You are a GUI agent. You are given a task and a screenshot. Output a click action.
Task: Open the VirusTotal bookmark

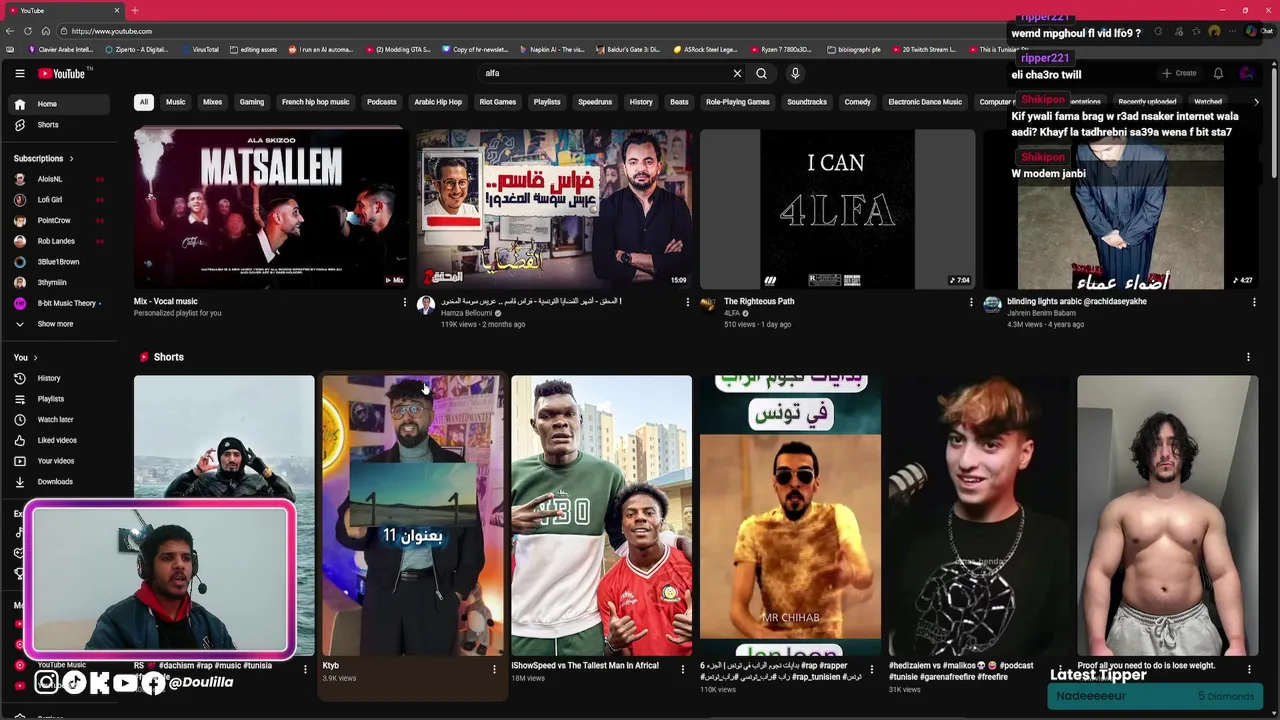point(200,49)
